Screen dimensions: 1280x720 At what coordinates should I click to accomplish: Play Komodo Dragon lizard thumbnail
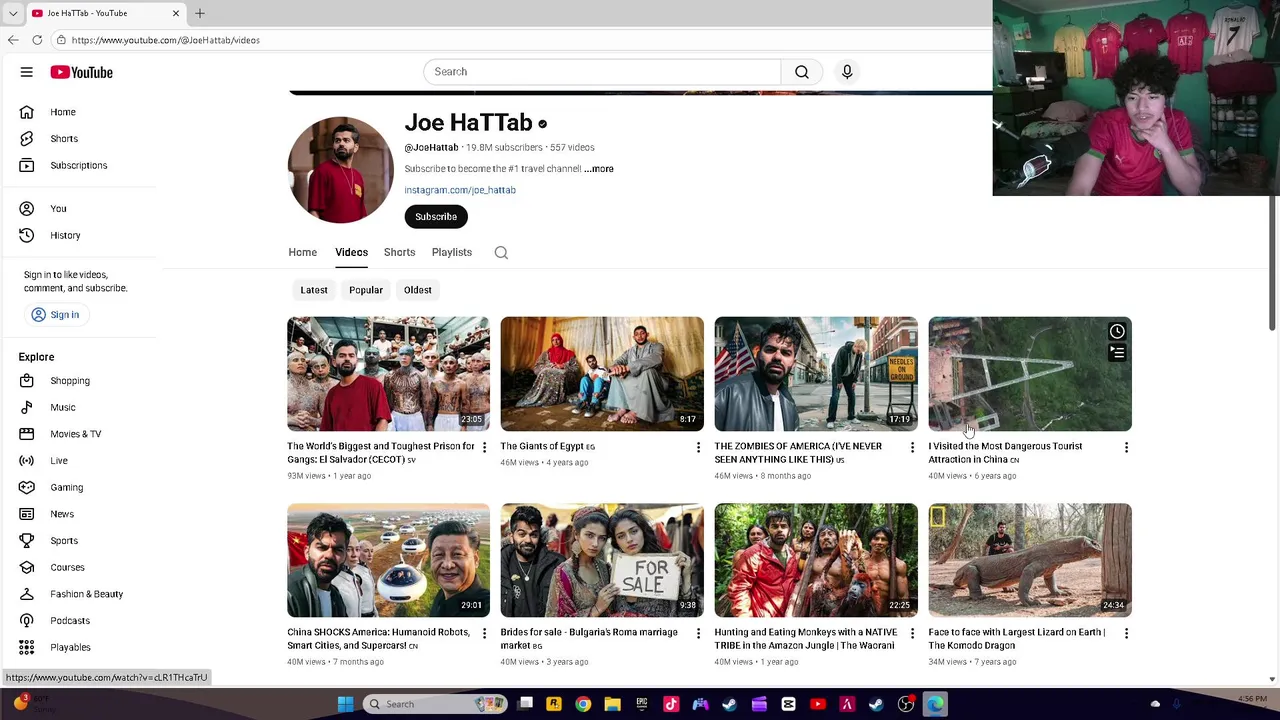(x=1030, y=560)
